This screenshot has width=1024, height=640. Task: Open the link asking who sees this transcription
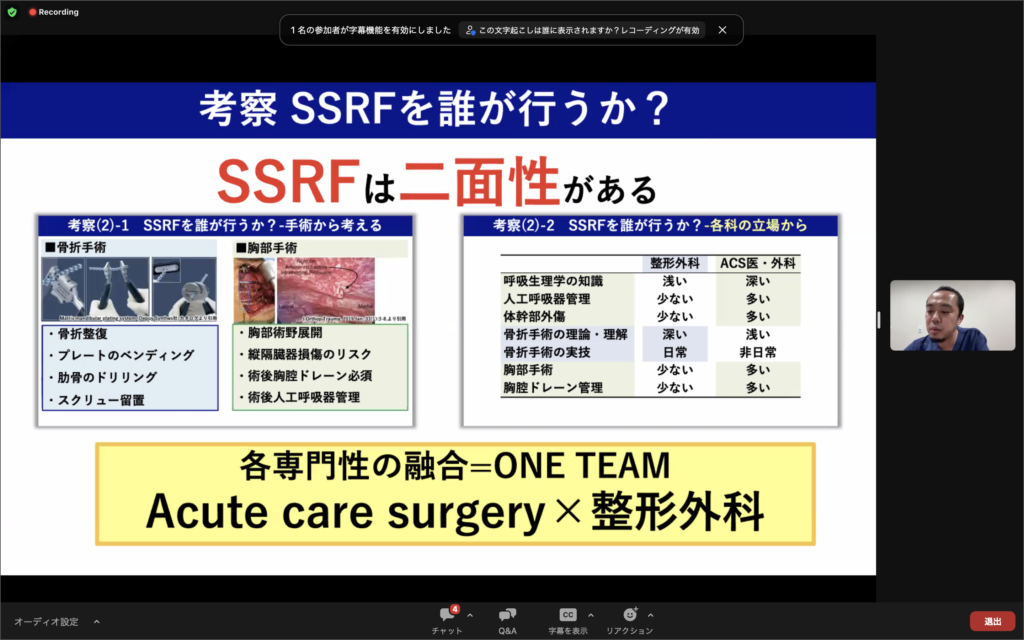tap(583, 30)
